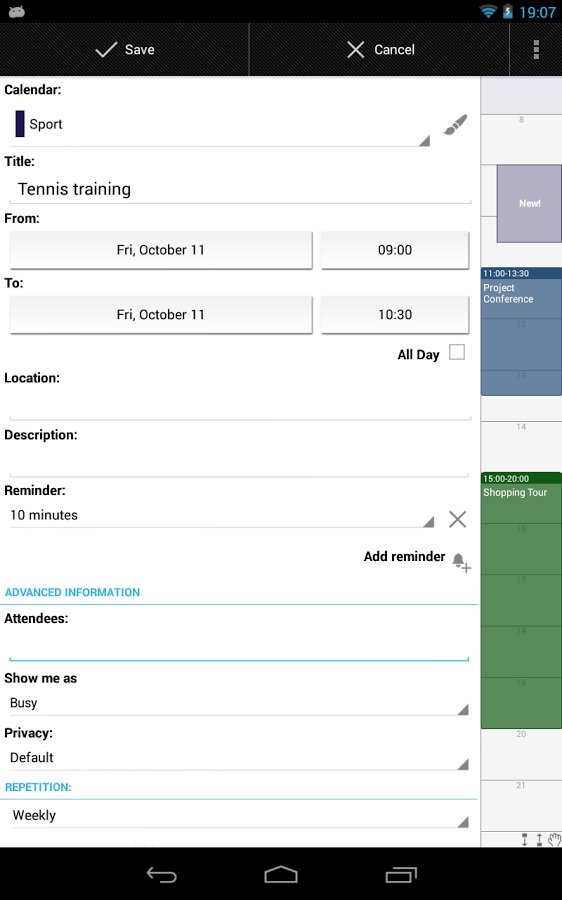The height and width of the screenshot is (900, 562).
Task: Expand the Sport calendar dropdown
Action: 220,125
